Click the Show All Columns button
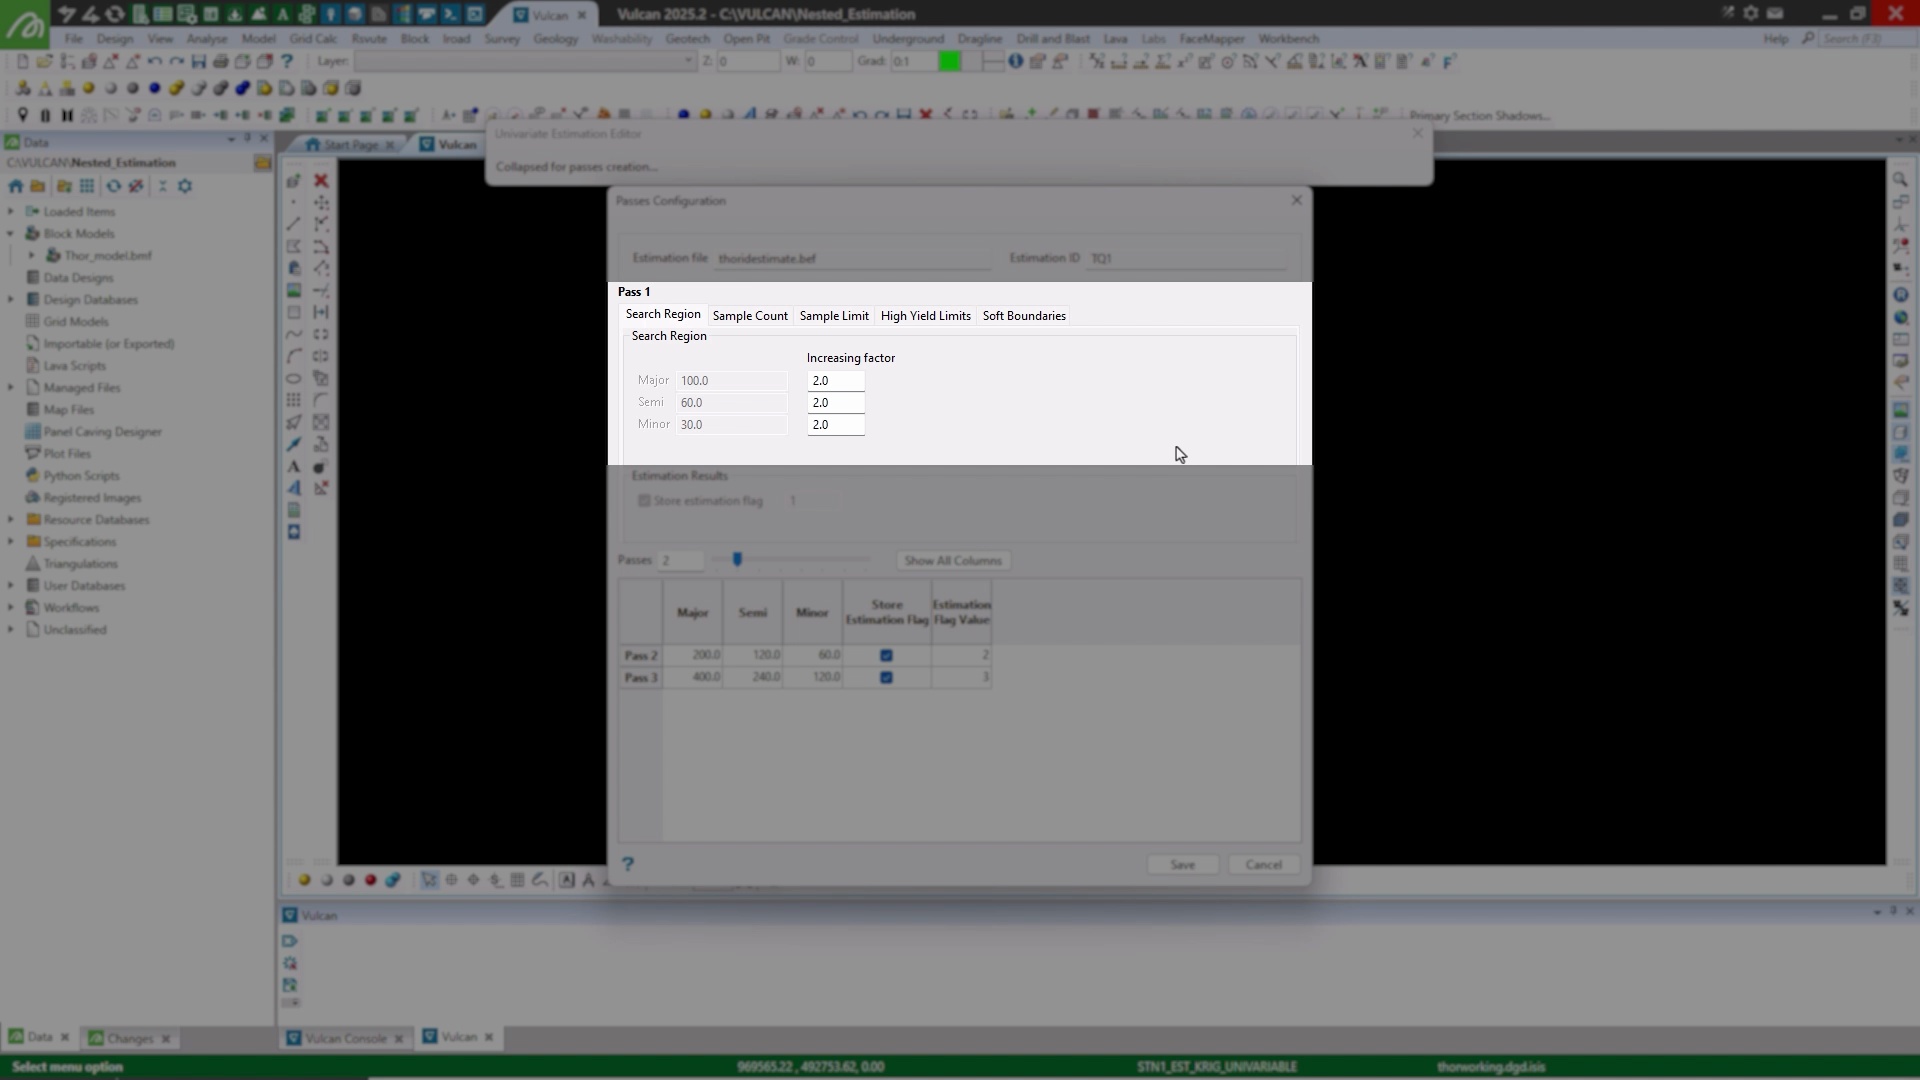This screenshot has width=1920, height=1080. pyautogui.click(x=952, y=561)
